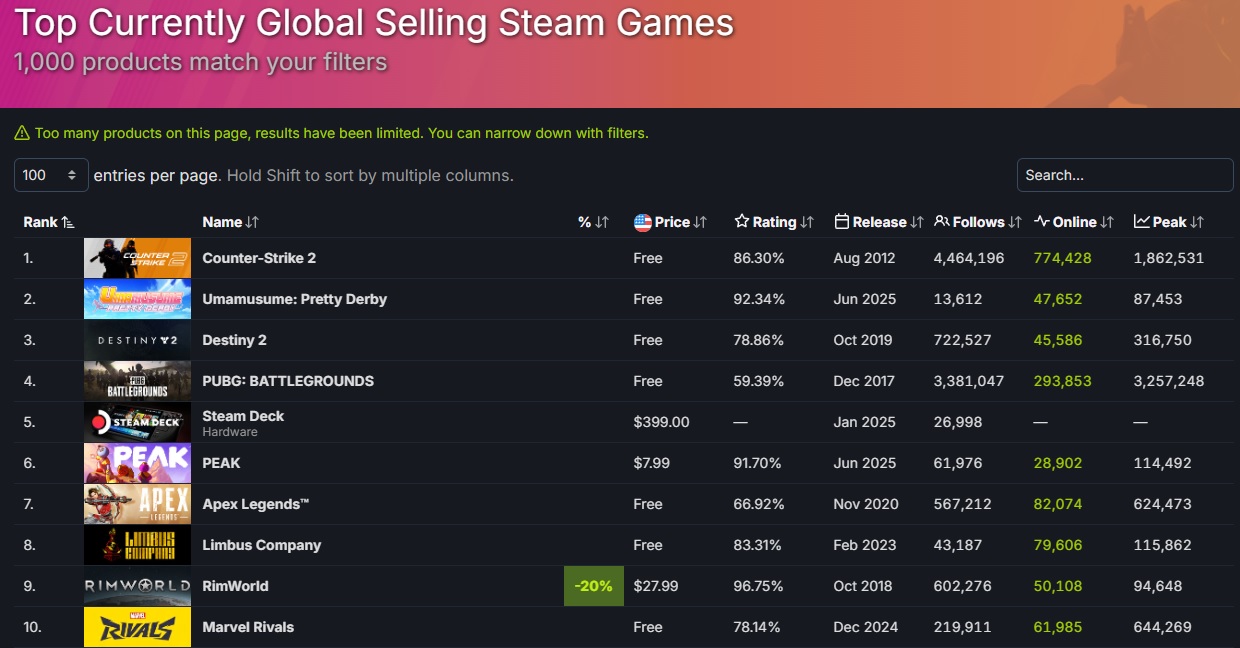The image size is (1240, 648).
Task: Click the Peak chart icon
Action: coord(1141,222)
